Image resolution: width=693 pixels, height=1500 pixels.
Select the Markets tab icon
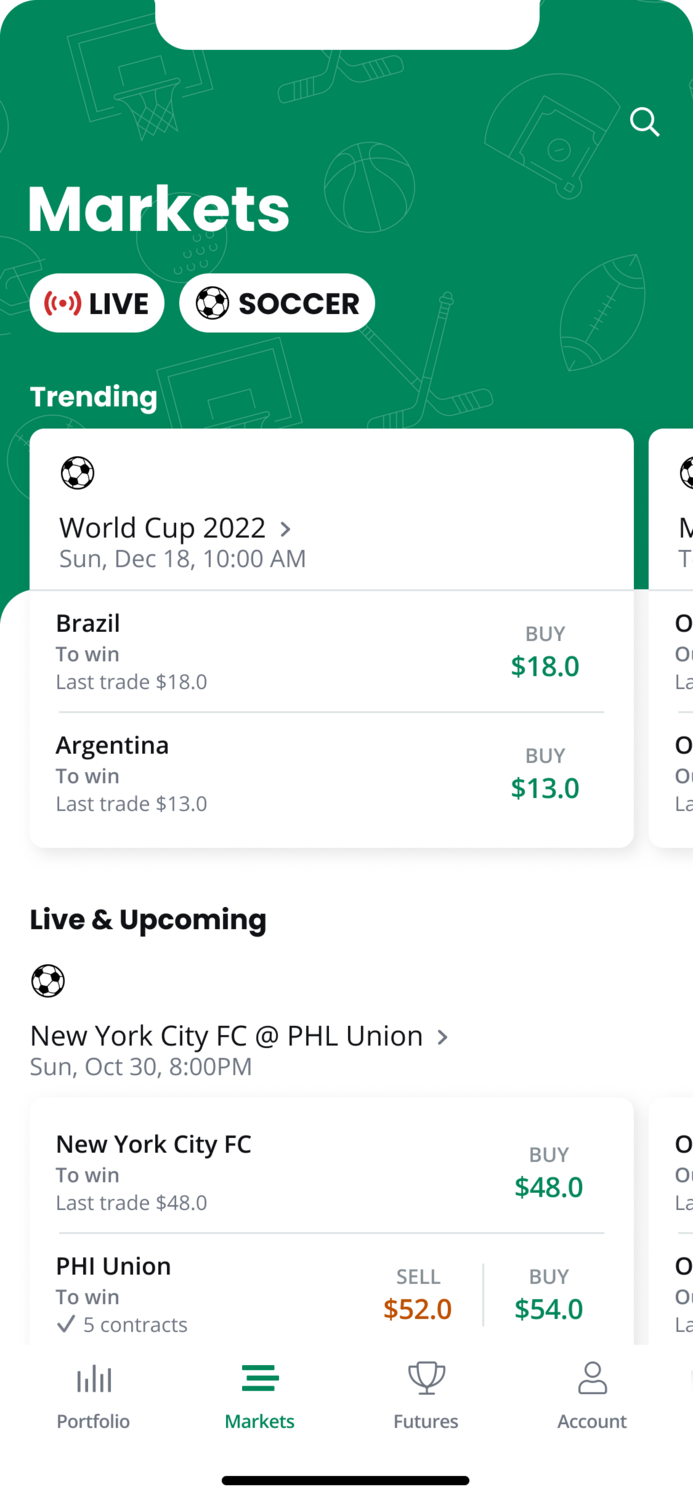click(260, 1379)
